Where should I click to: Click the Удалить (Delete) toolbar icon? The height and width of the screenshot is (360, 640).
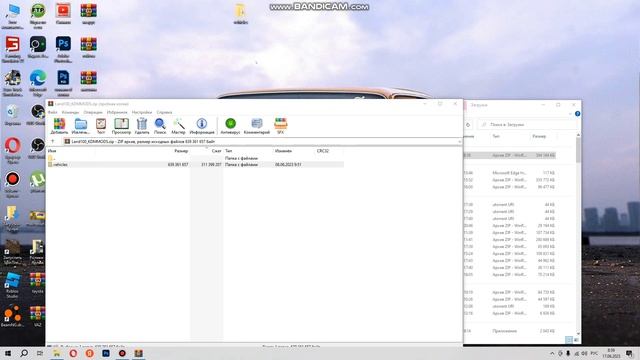[x=142, y=126]
